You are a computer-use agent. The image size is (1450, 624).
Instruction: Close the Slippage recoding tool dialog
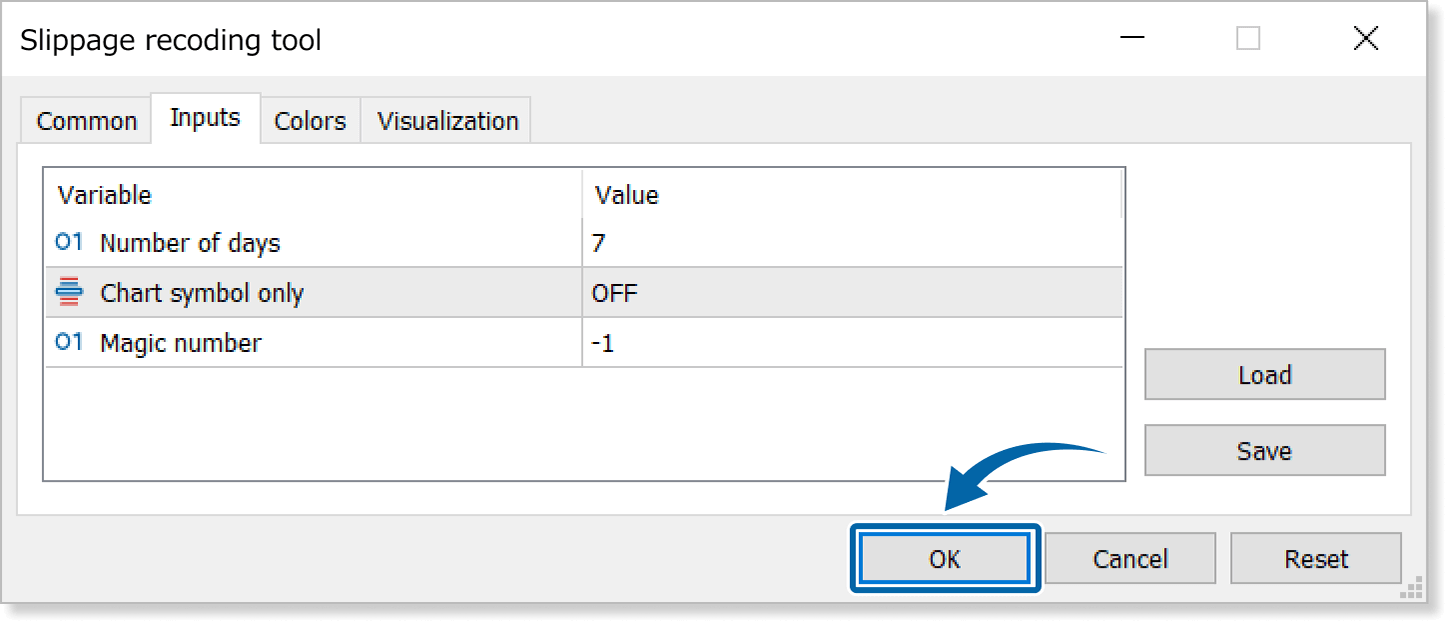1365,40
